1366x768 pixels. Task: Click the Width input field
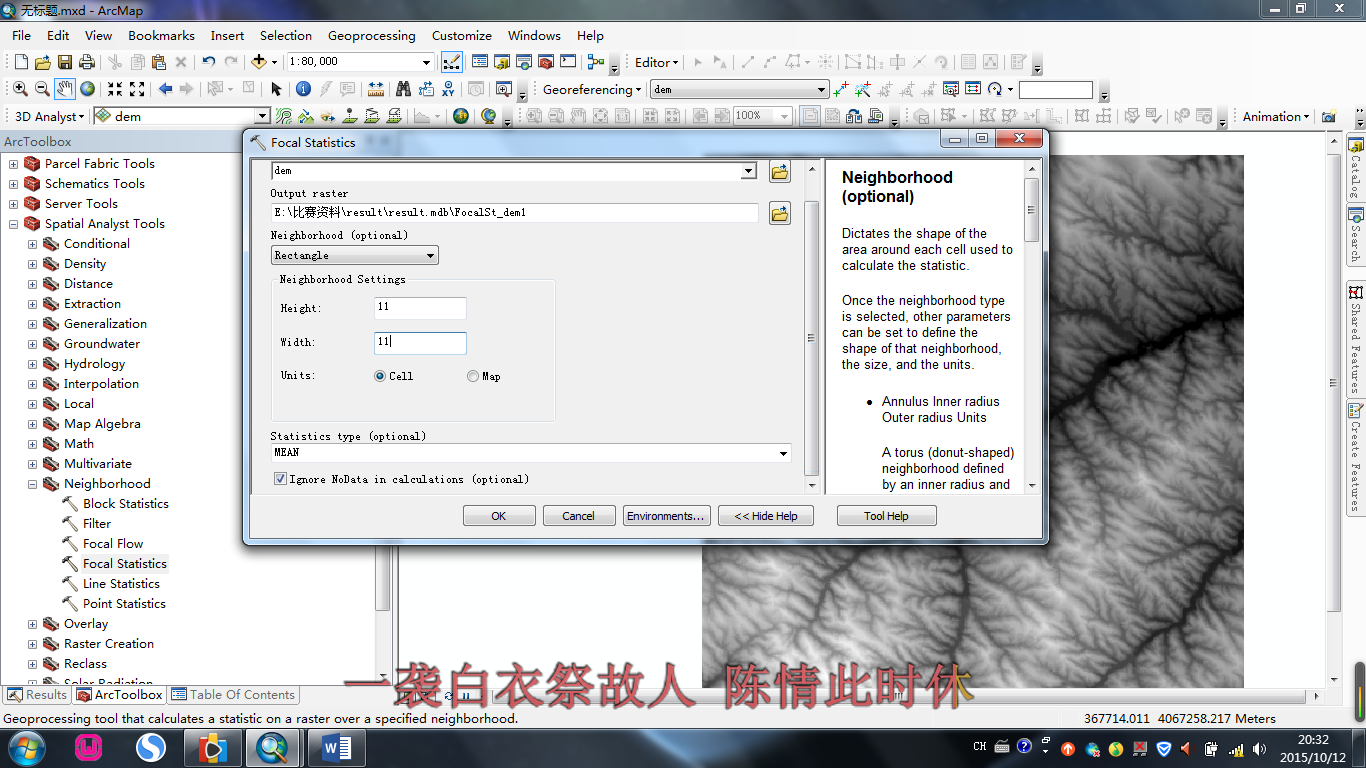pos(420,343)
